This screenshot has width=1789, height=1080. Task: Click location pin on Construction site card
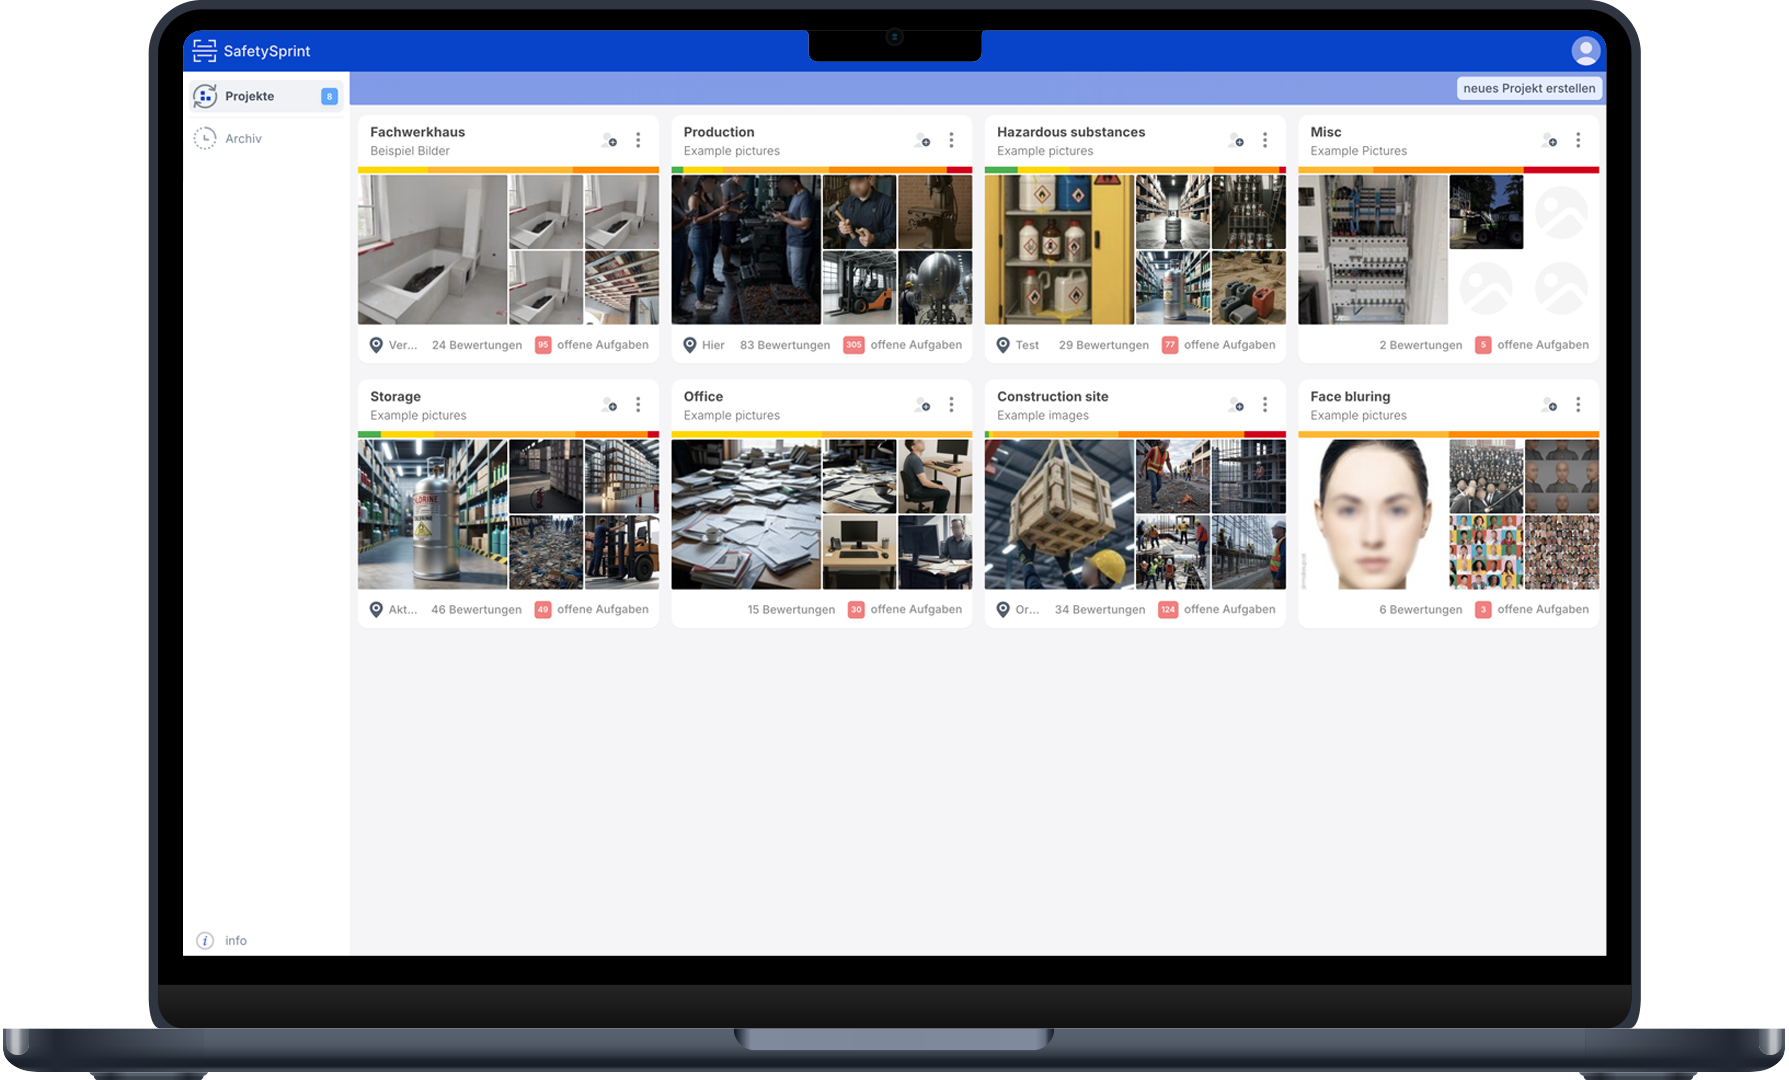tap(1003, 610)
